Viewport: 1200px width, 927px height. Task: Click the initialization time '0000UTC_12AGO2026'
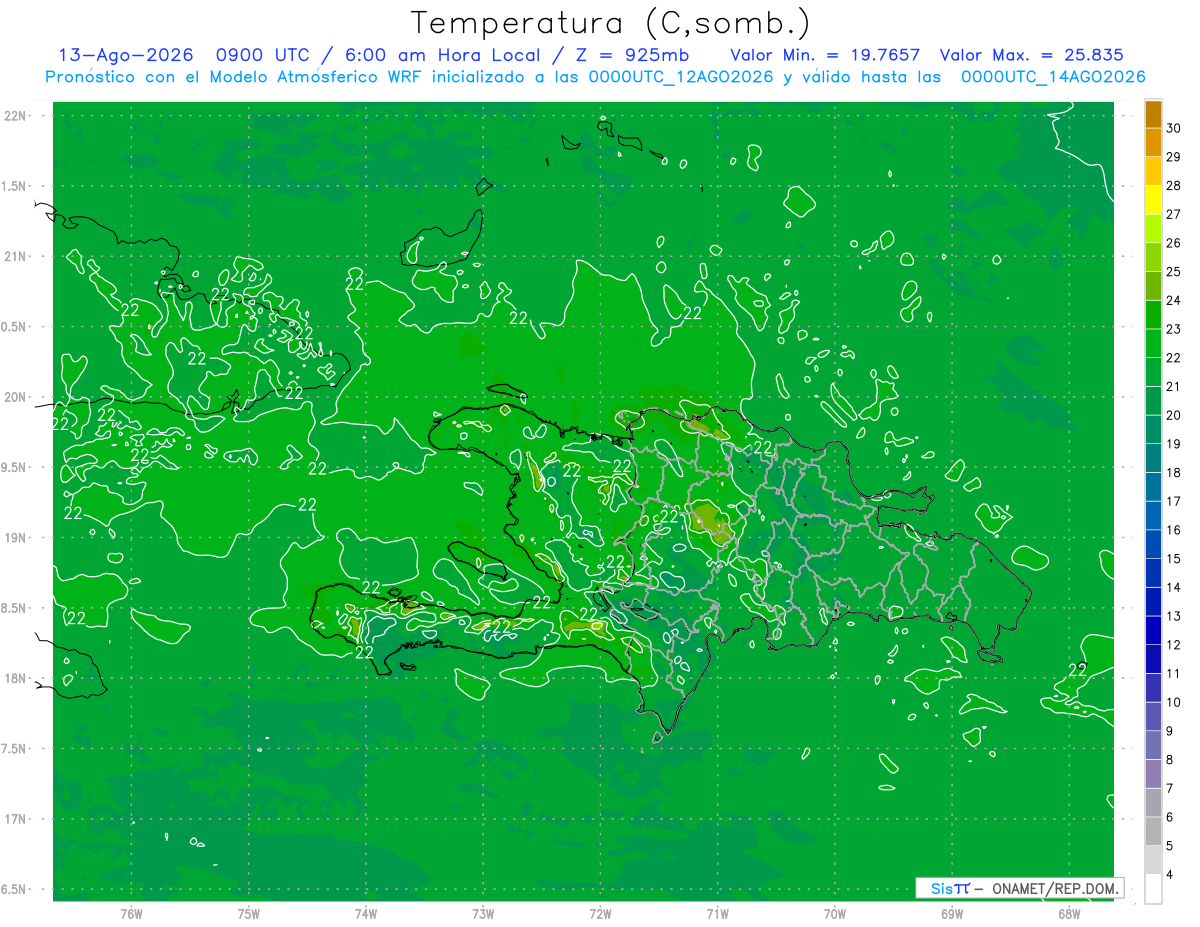(680, 77)
